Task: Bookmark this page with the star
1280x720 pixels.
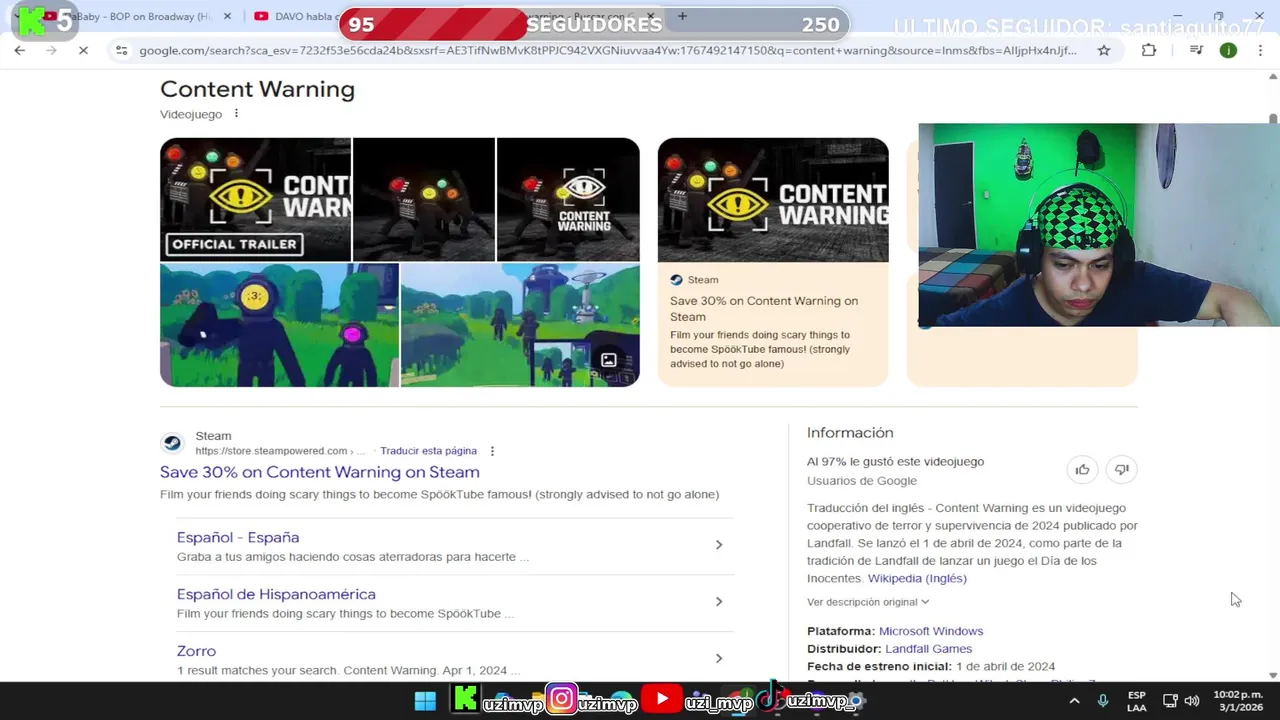Action: click(1104, 50)
